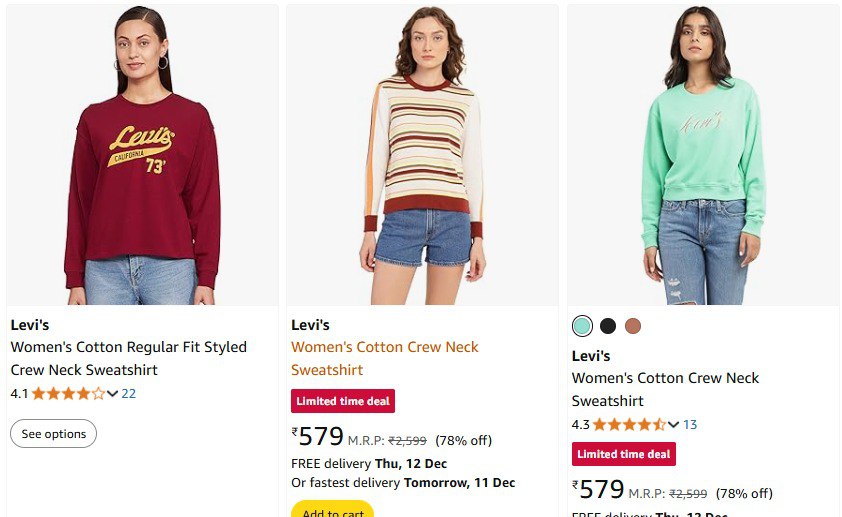Click the ₹579 price of striped sweatshirt
842x517 pixels.
pyautogui.click(x=318, y=437)
